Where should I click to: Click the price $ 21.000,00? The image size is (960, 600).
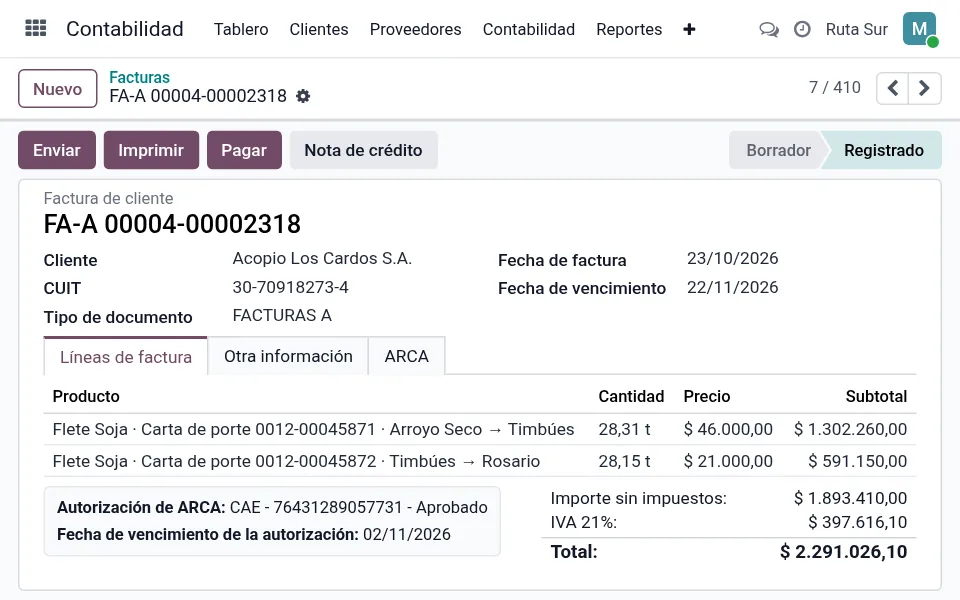(x=728, y=461)
